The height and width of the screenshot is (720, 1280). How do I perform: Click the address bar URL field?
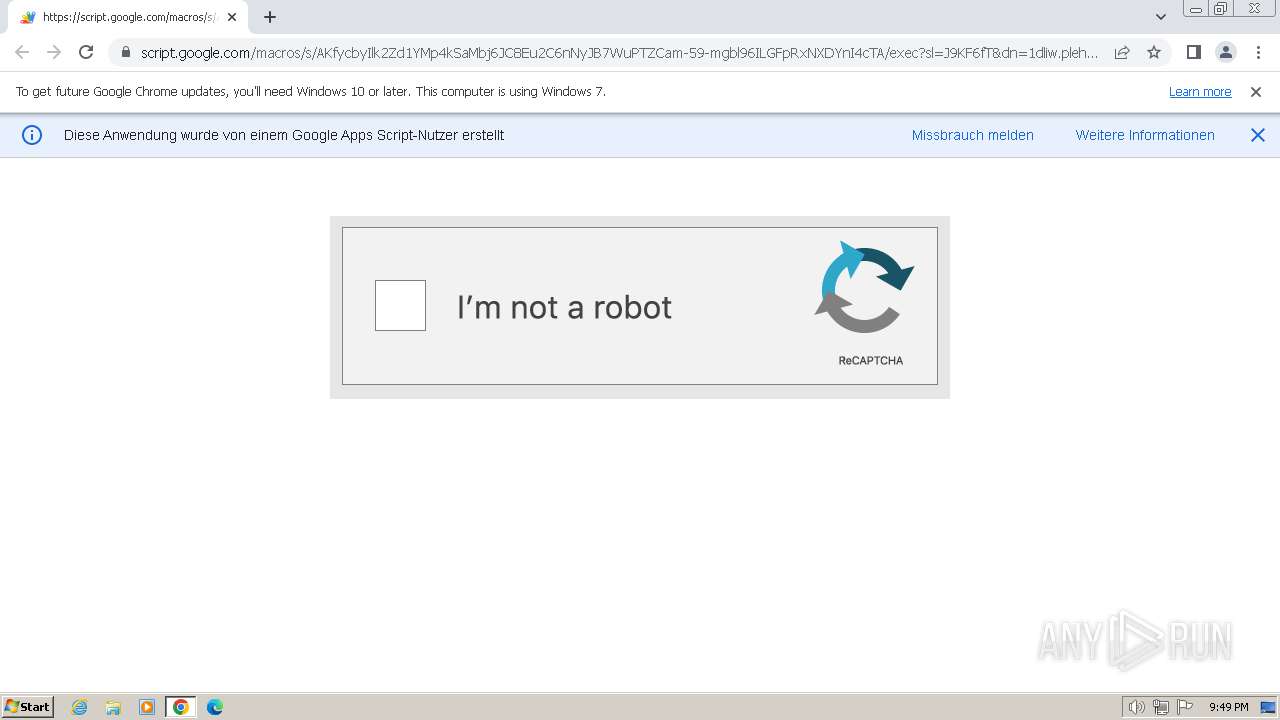[619, 53]
